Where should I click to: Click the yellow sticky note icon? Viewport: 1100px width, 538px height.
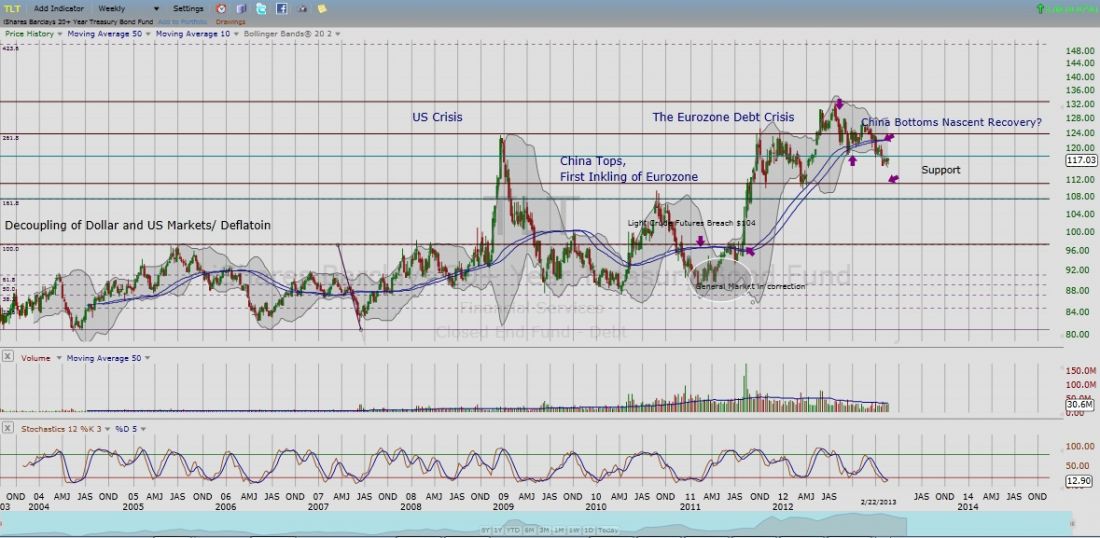pyautogui.click(x=322, y=8)
